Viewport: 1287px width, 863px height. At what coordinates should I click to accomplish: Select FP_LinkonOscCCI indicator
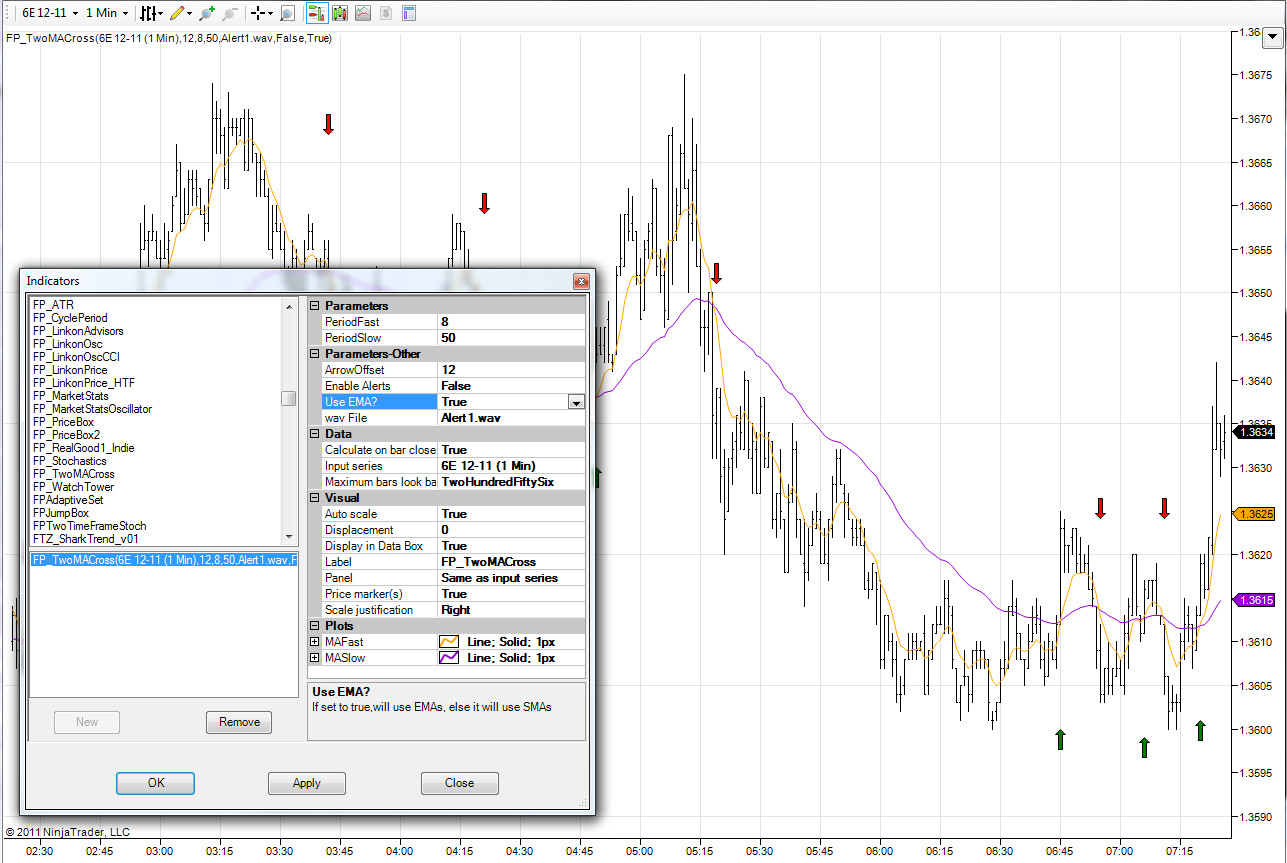(x=76, y=357)
